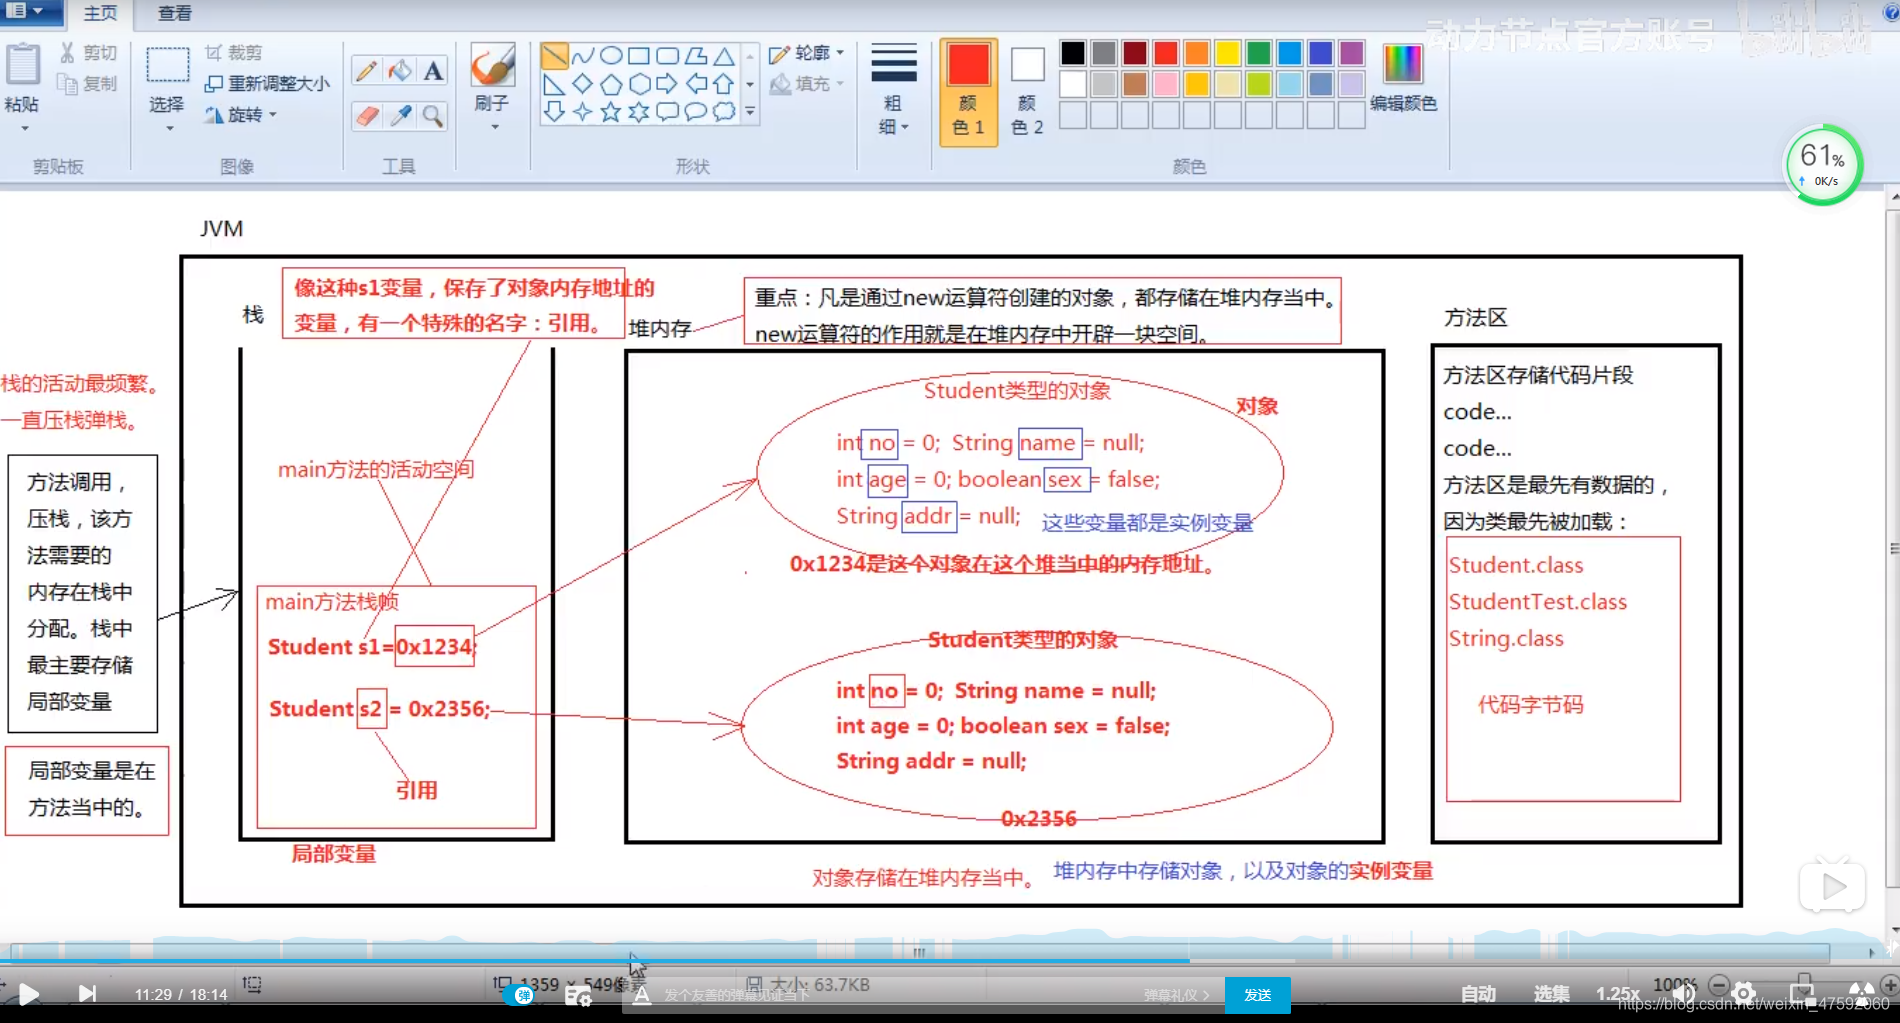Pick the purple color swatch
The image size is (1900, 1023).
click(x=1352, y=53)
